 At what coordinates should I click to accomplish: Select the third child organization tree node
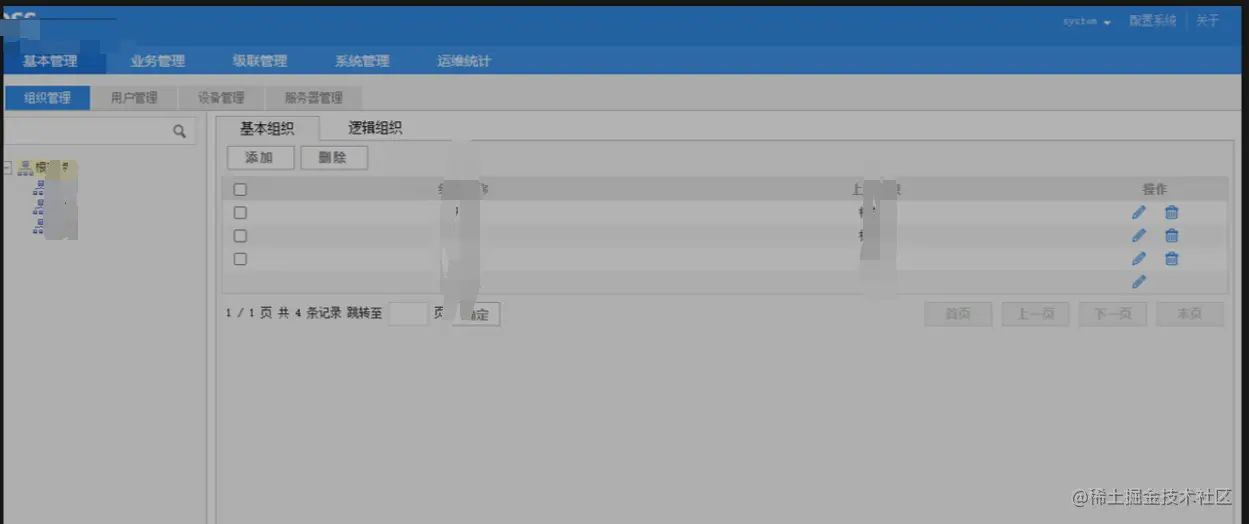click(x=39, y=228)
